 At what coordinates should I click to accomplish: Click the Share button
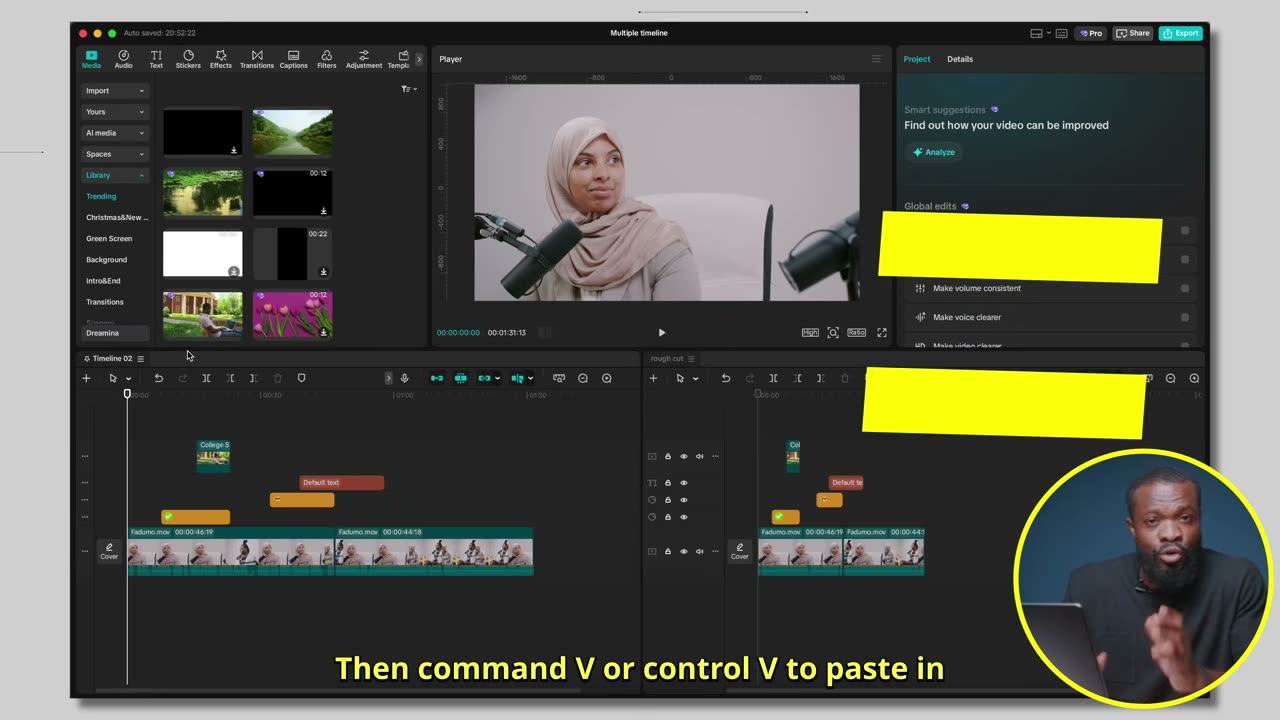[1133, 33]
